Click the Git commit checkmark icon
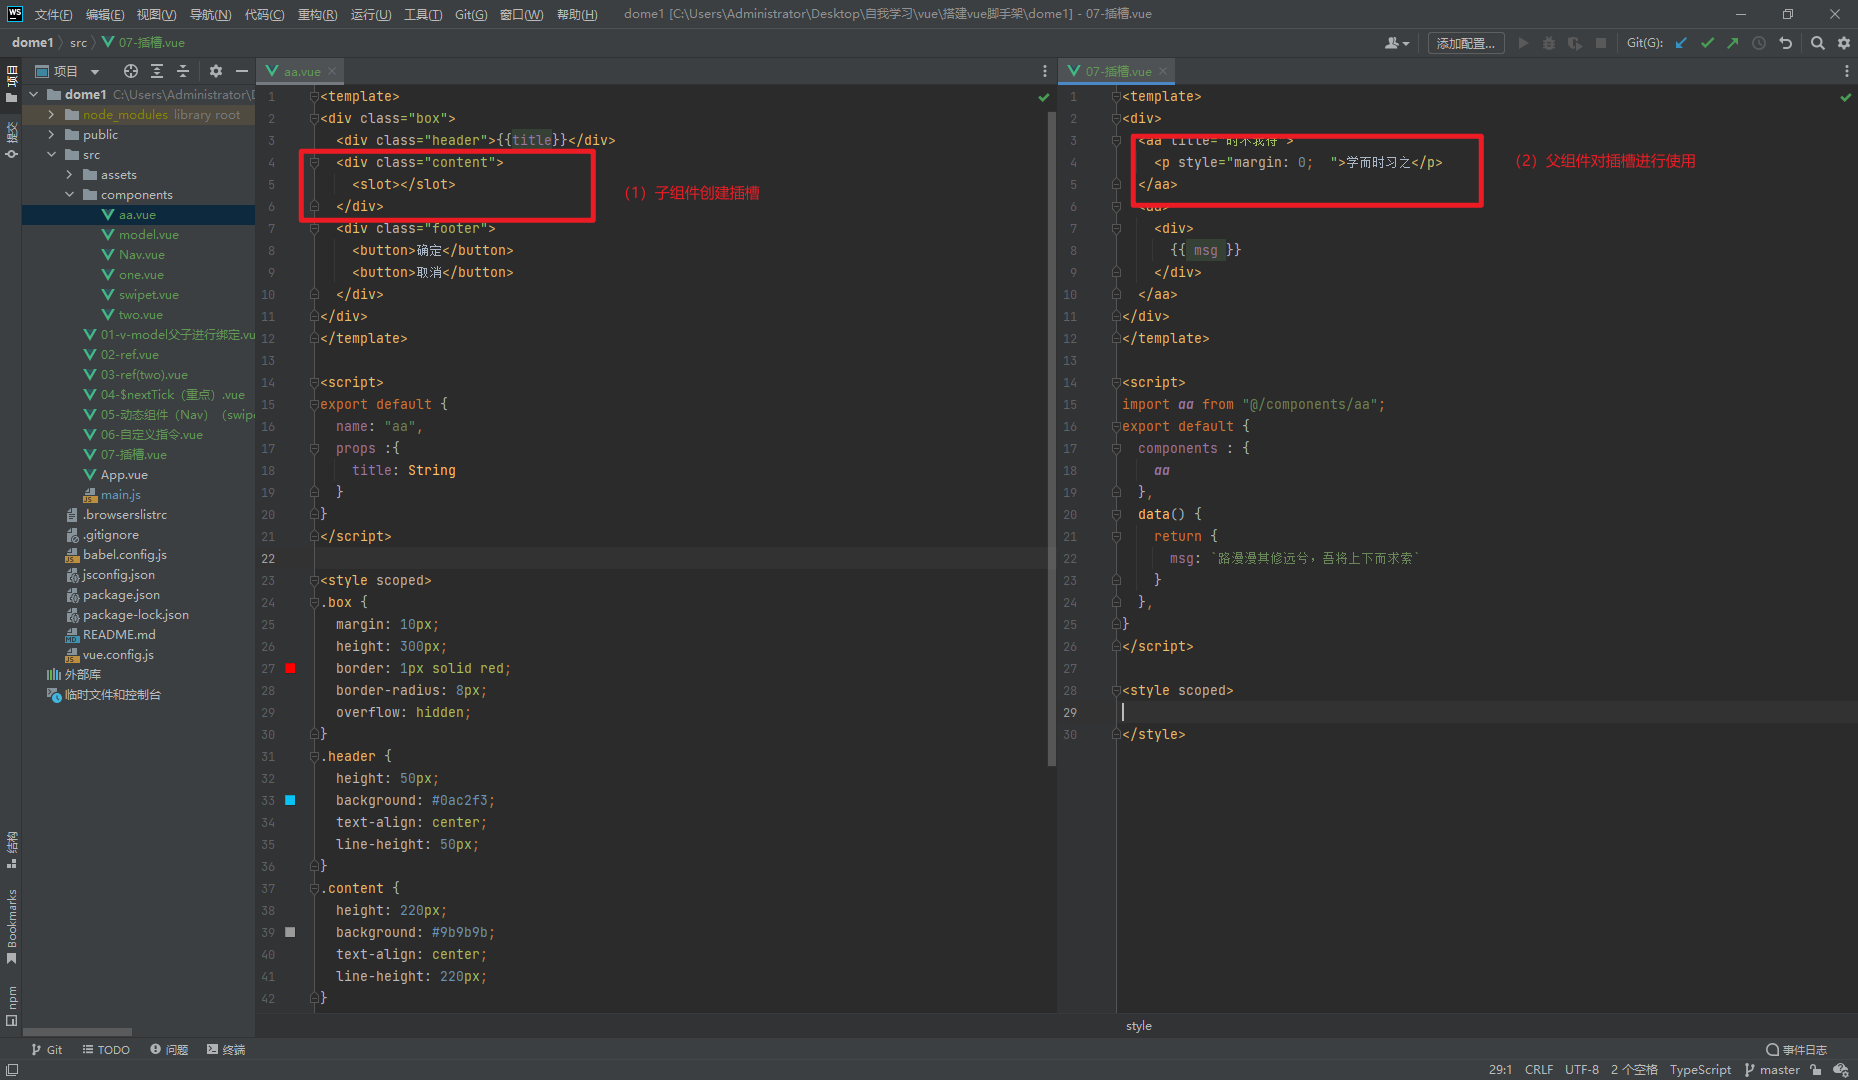Image resolution: width=1858 pixels, height=1080 pixels. click(x=1707, y=43)
